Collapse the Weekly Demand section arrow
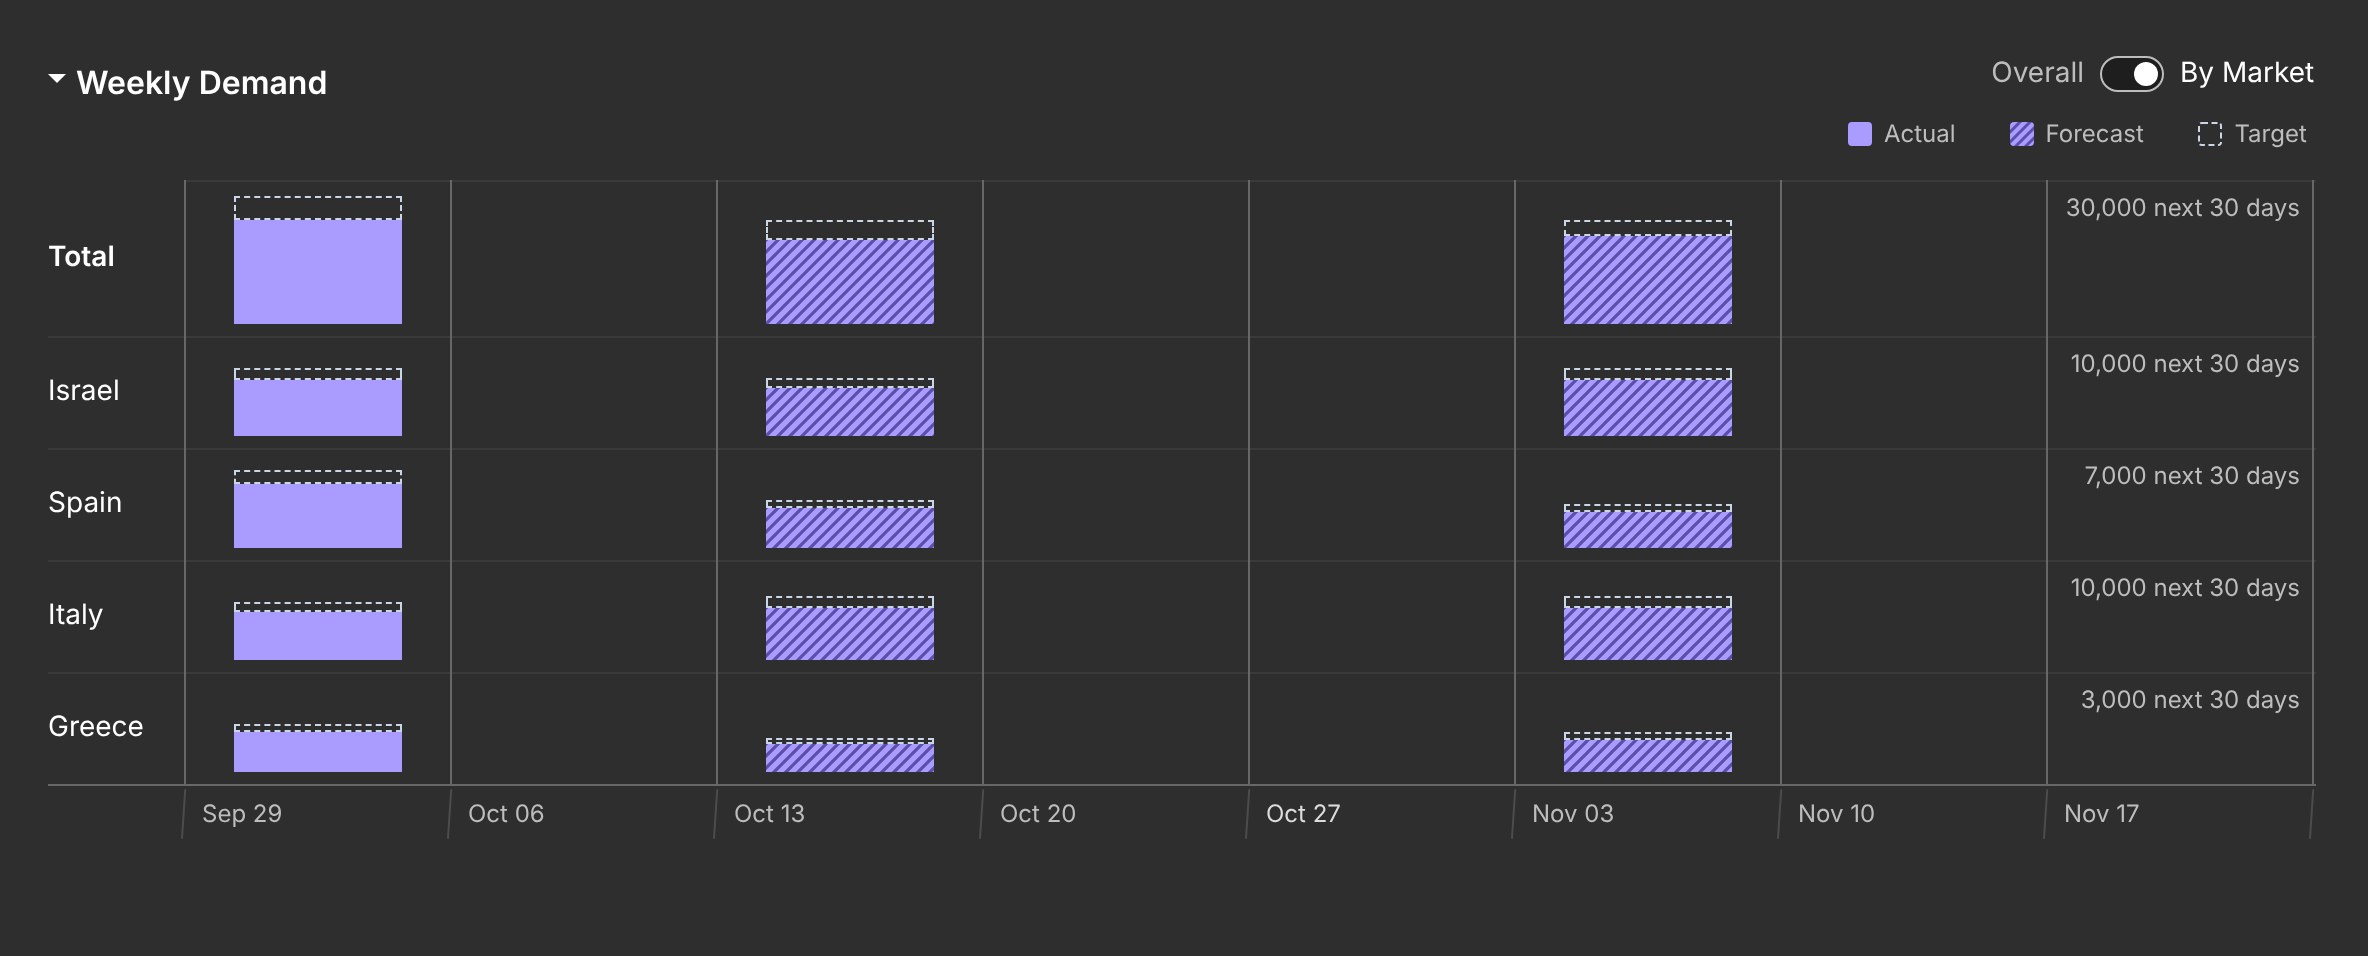The height and width of the screenshot is (956, 2368). [57, 79]
